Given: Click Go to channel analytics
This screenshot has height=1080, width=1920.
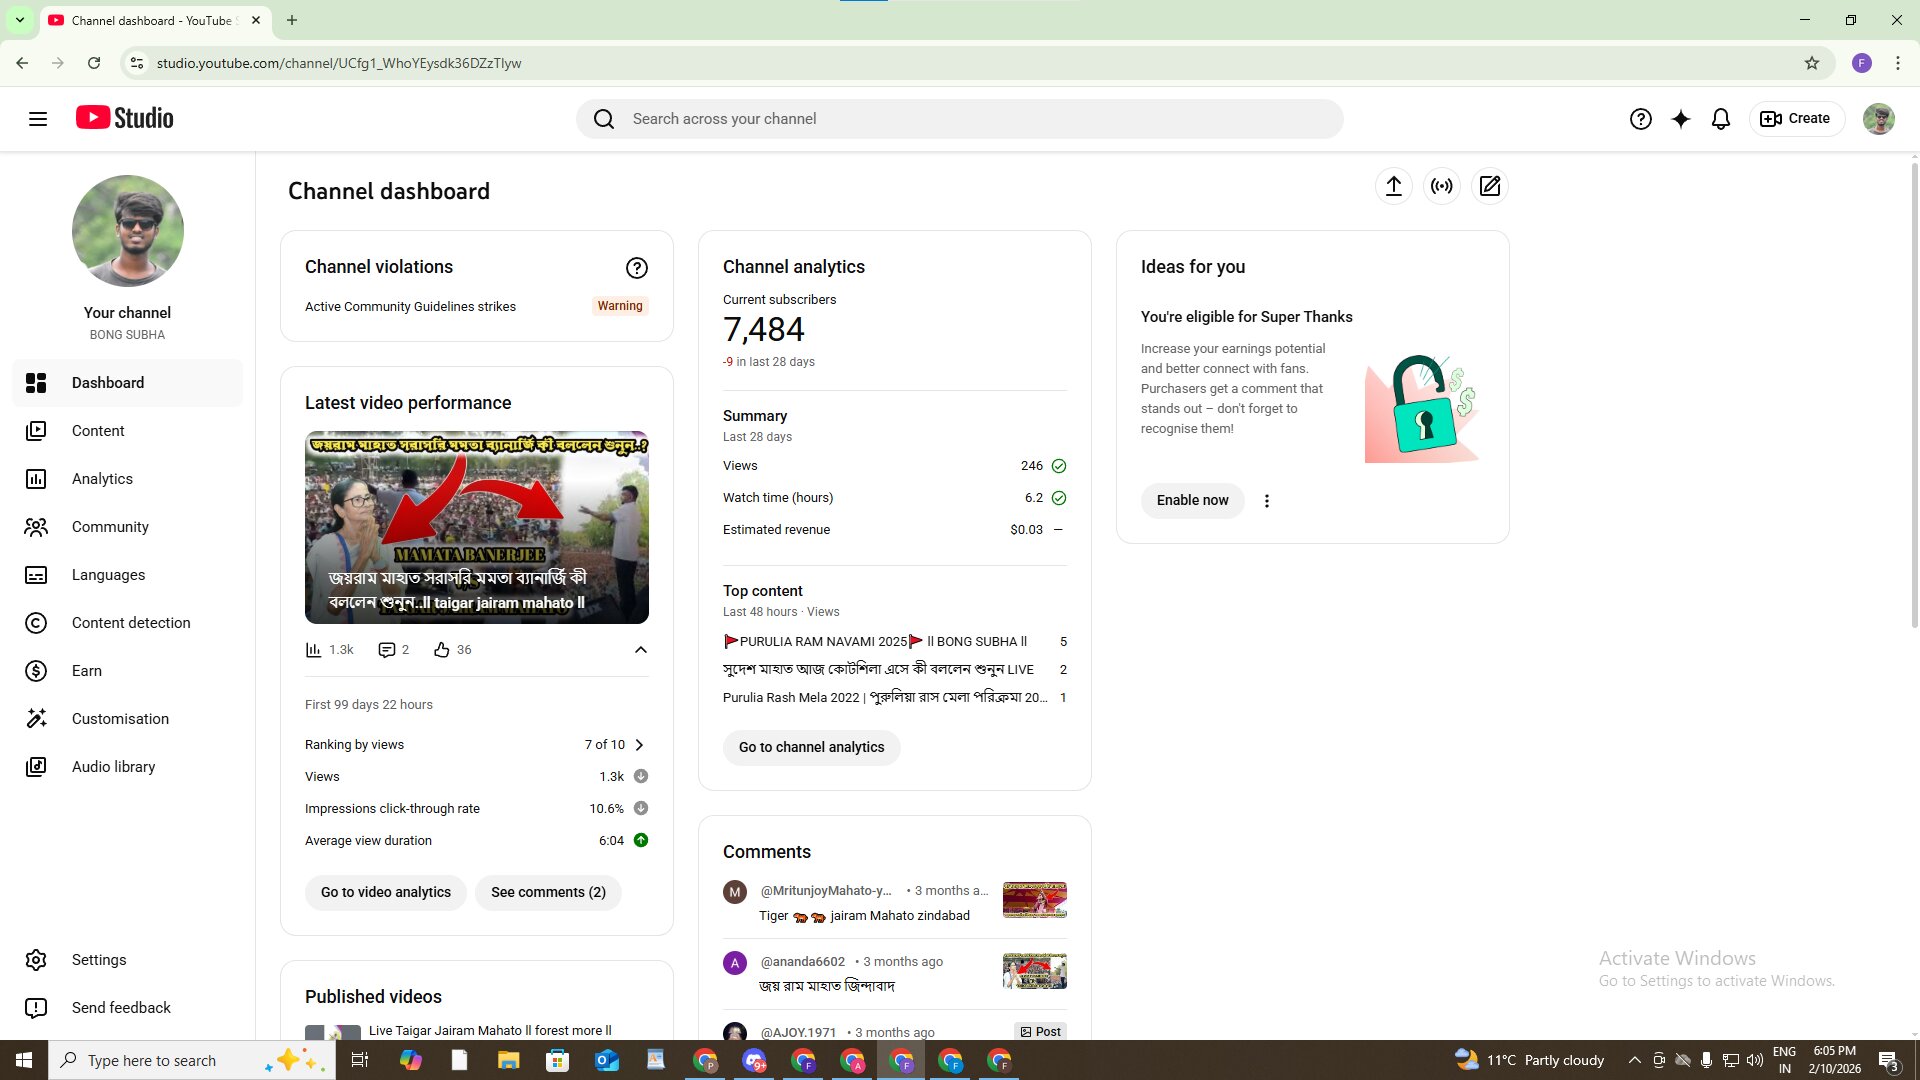Looking at the screenshot, I should [x=811, y=747].
